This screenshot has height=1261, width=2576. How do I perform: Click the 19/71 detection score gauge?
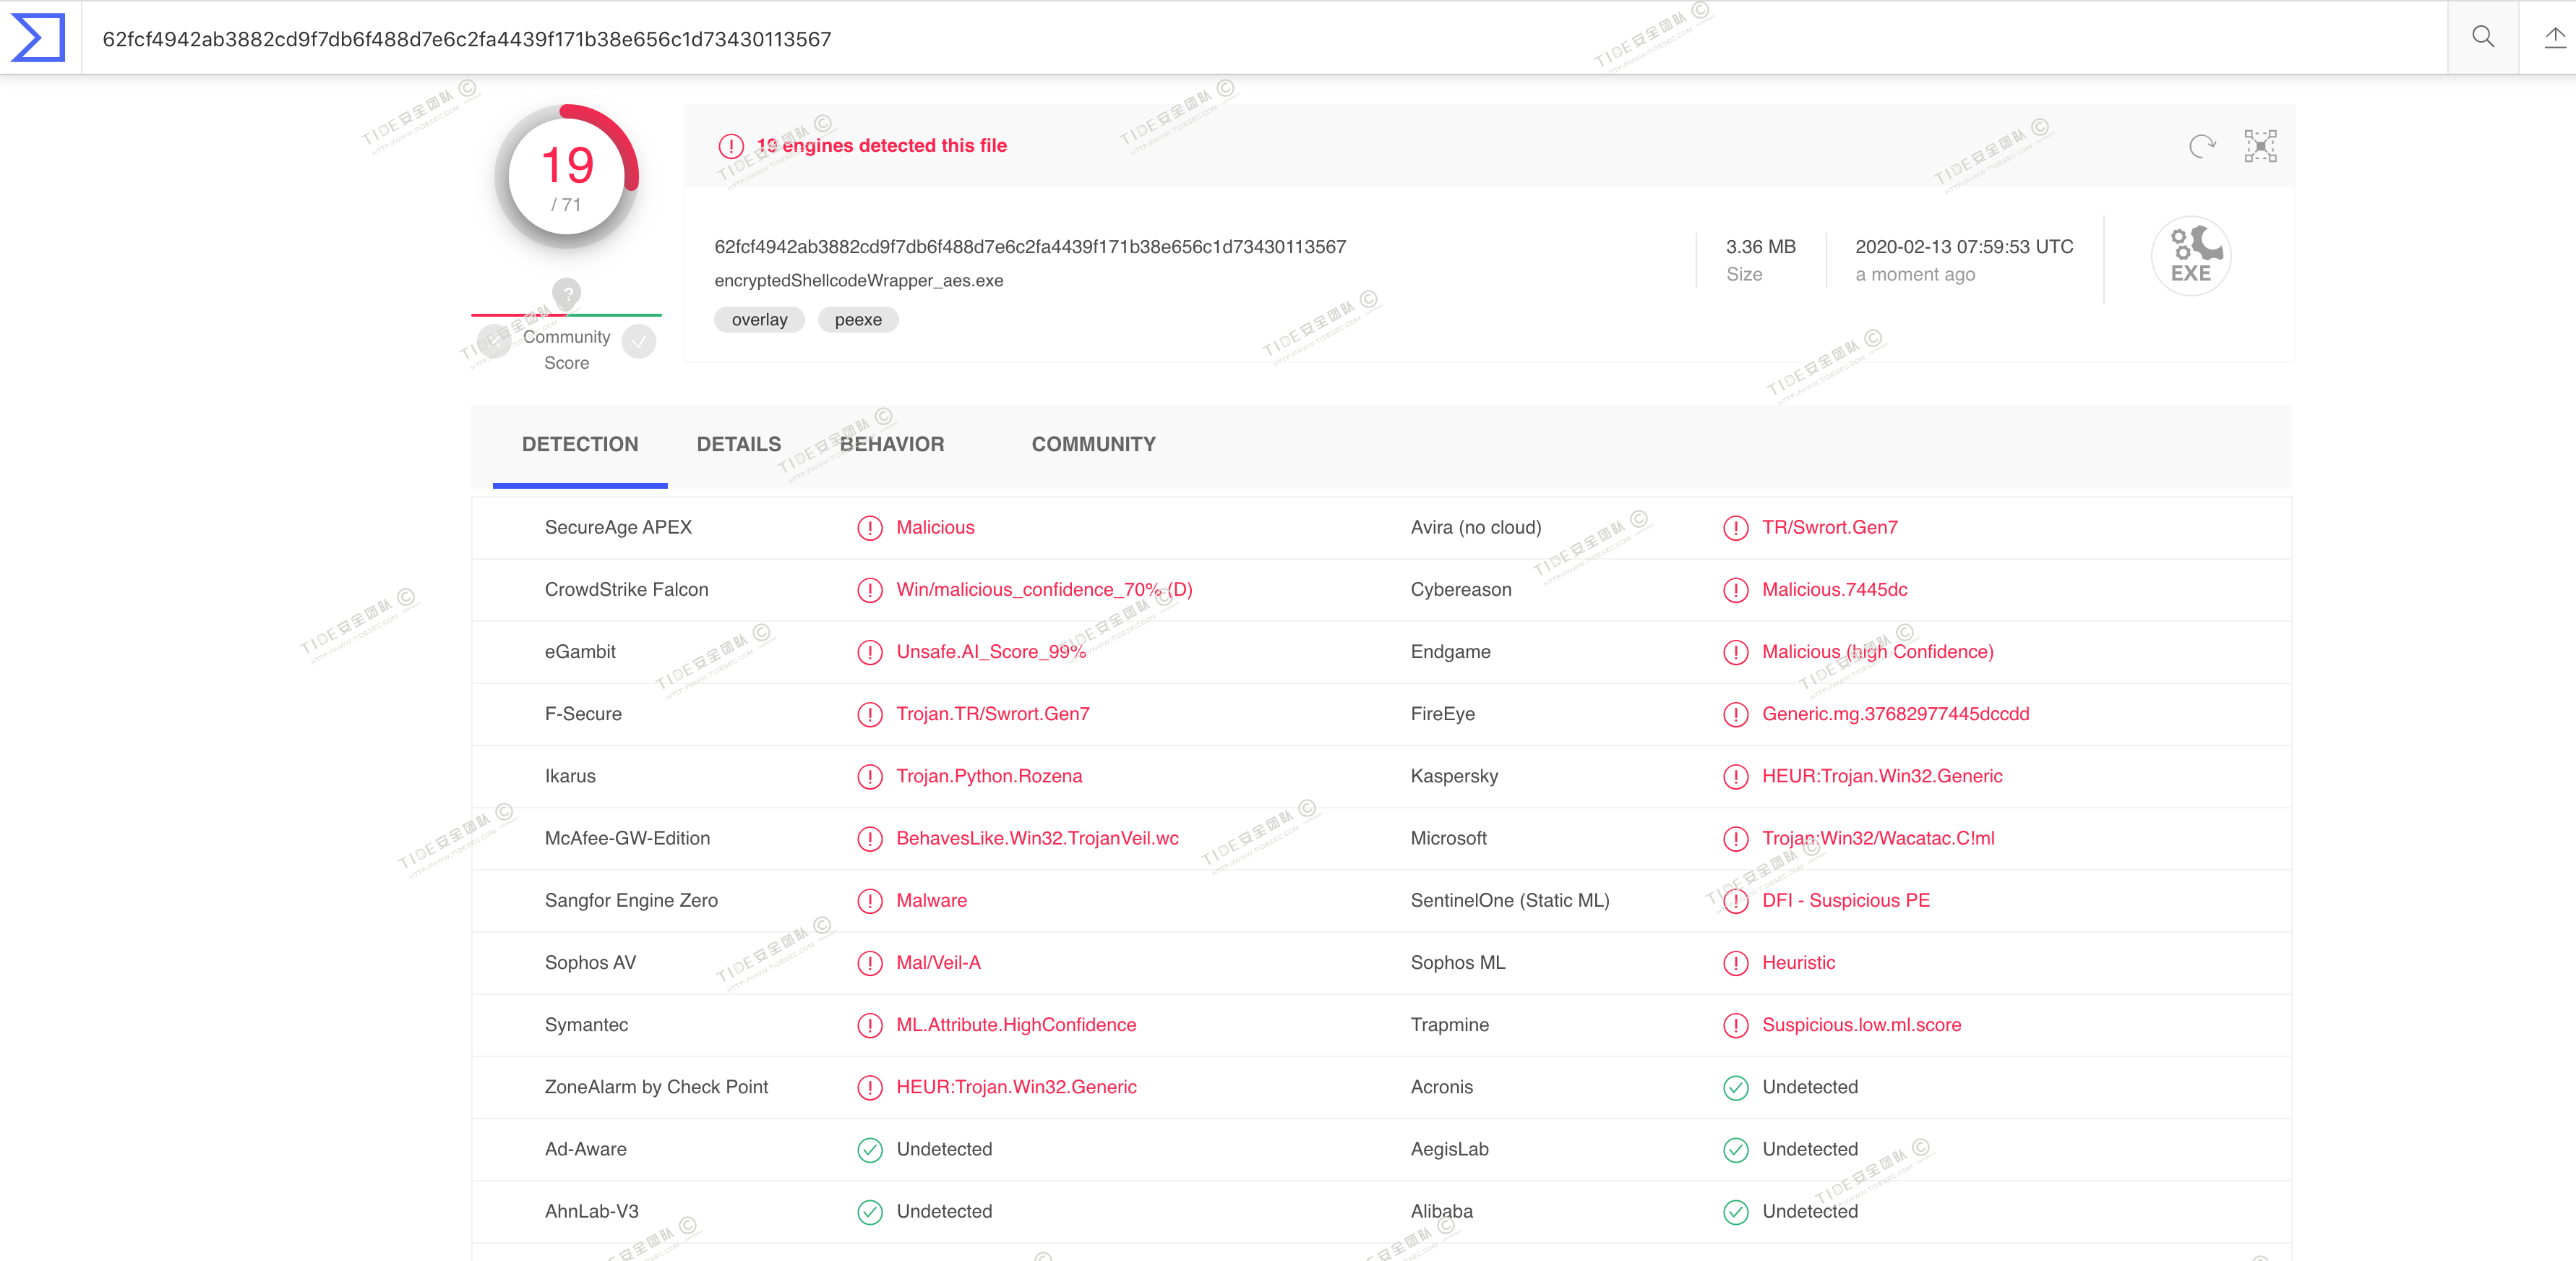[566, 177]
